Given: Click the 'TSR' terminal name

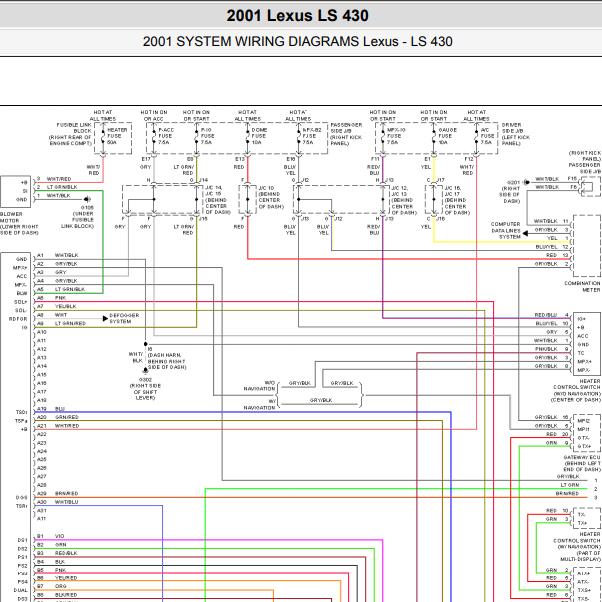Looking at the screenshot, I should 22,506.
